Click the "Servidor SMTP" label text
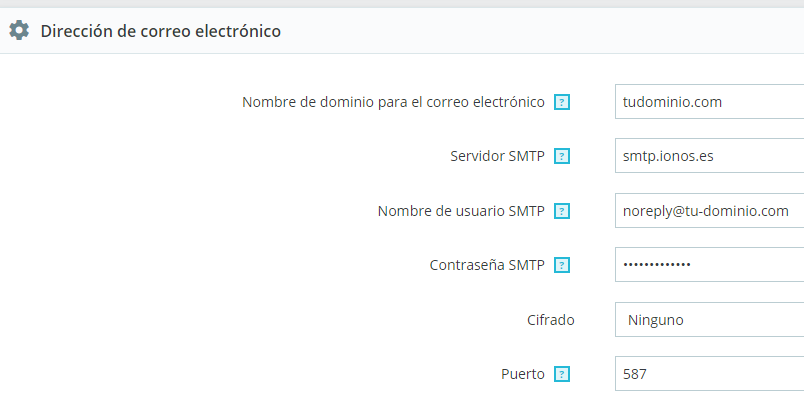 point(497,157)
